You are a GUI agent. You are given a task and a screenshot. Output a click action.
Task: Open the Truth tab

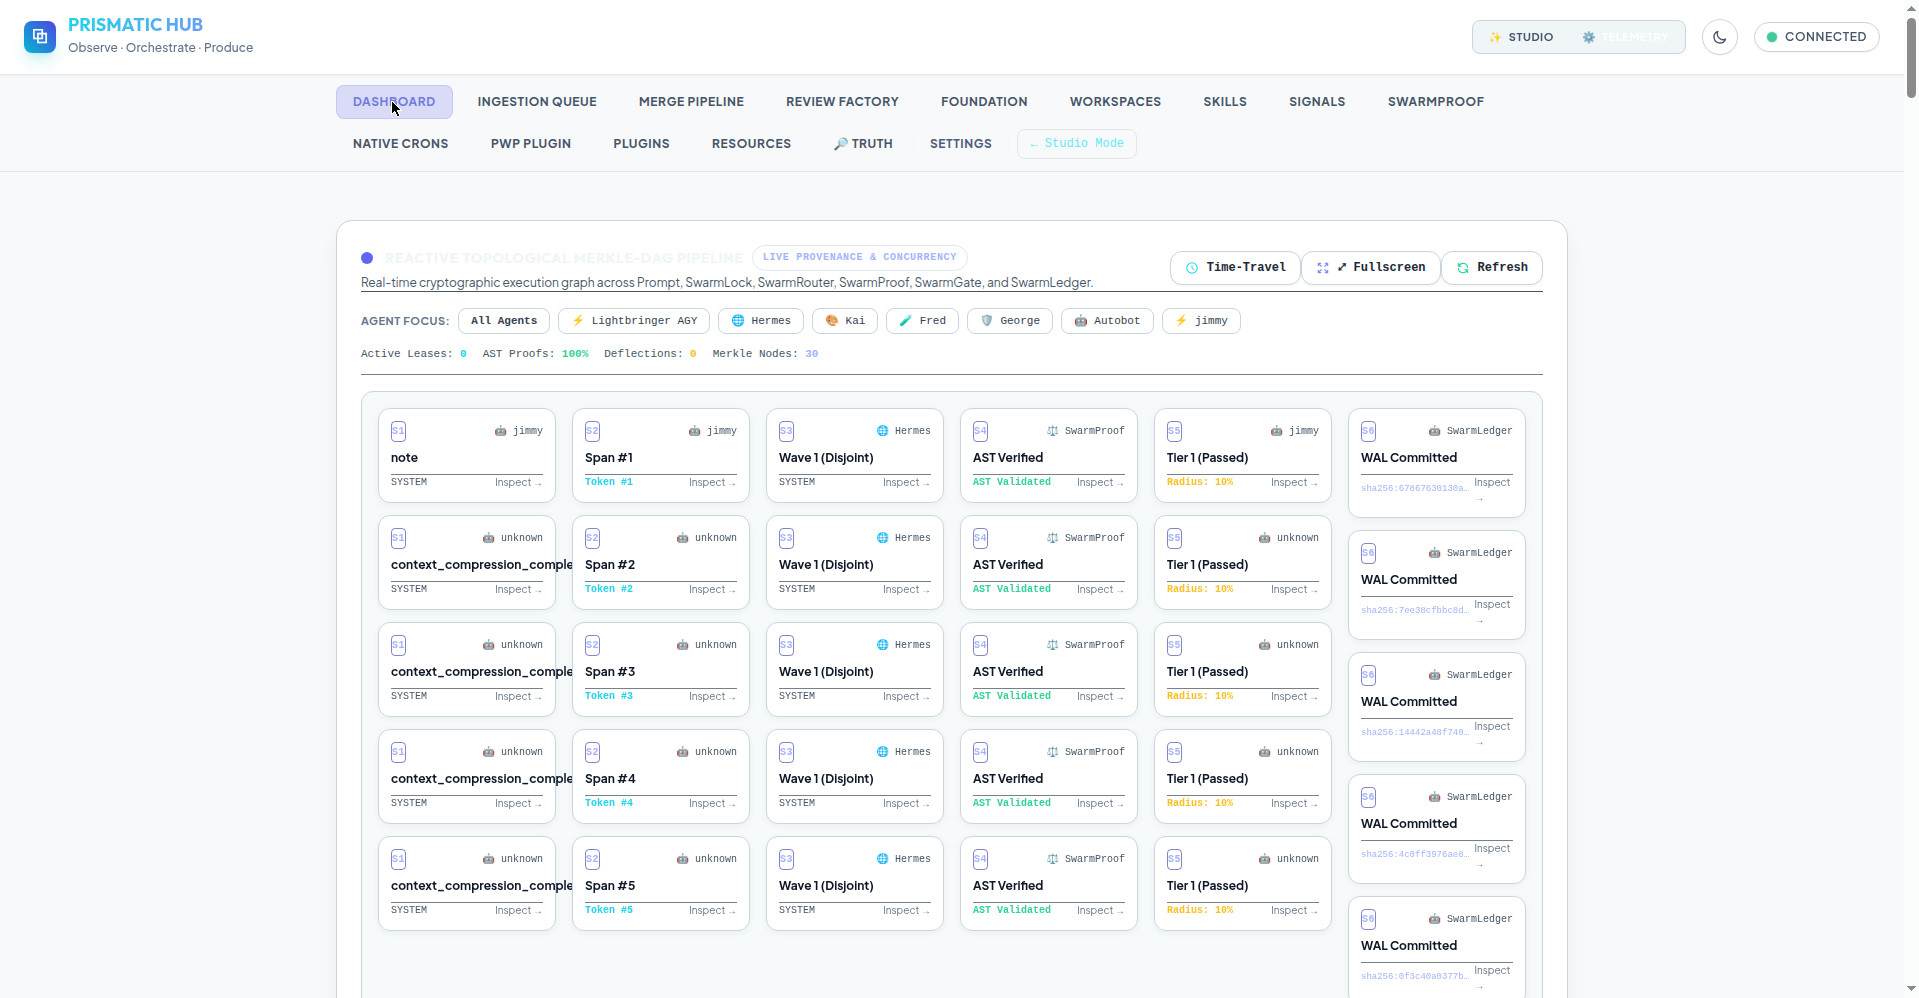[862, 144]
